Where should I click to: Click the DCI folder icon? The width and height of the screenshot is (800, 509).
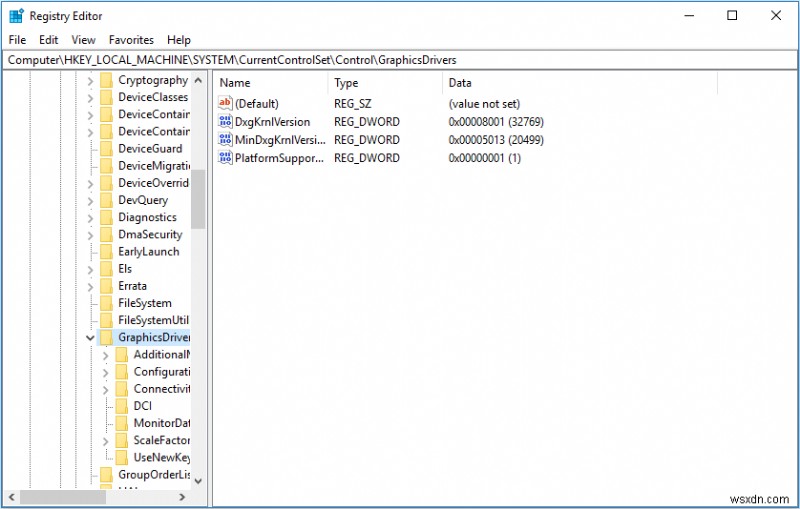[x=121, y=405]
